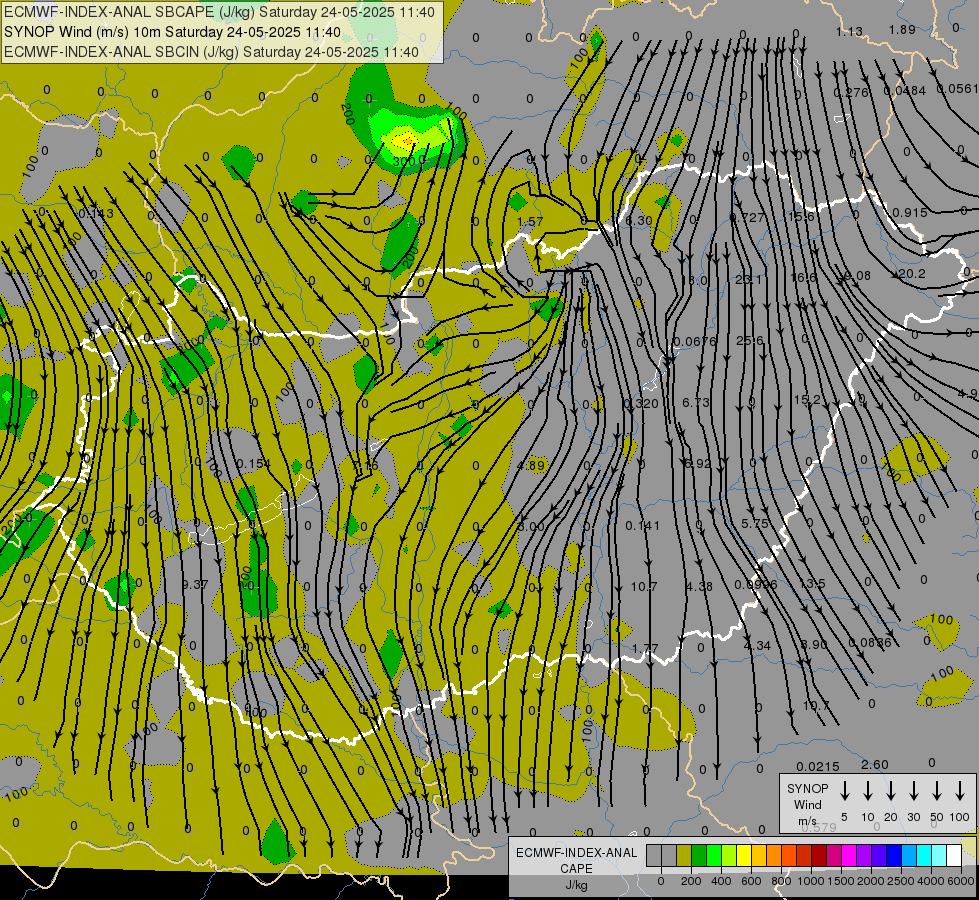This screenshot has width=979, height=900.
Task: Click the SYNOP Wind m/s legend label
Action: tap(807, 804)
